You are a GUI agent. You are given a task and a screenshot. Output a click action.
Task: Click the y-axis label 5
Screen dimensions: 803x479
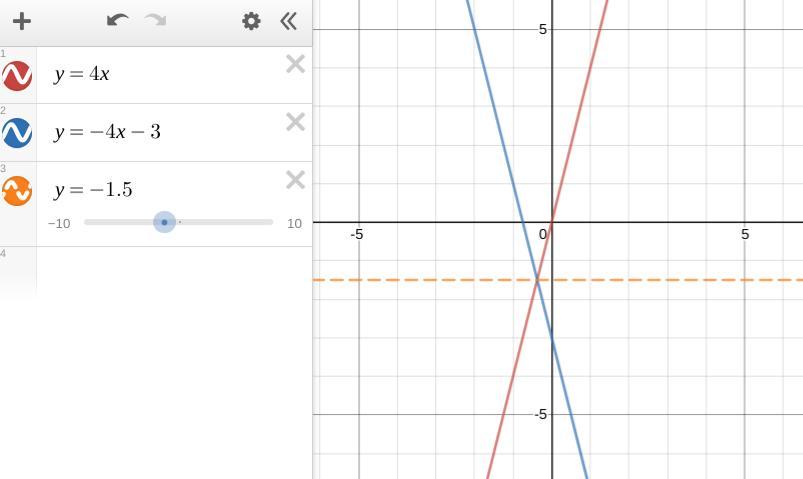point(543,29)
